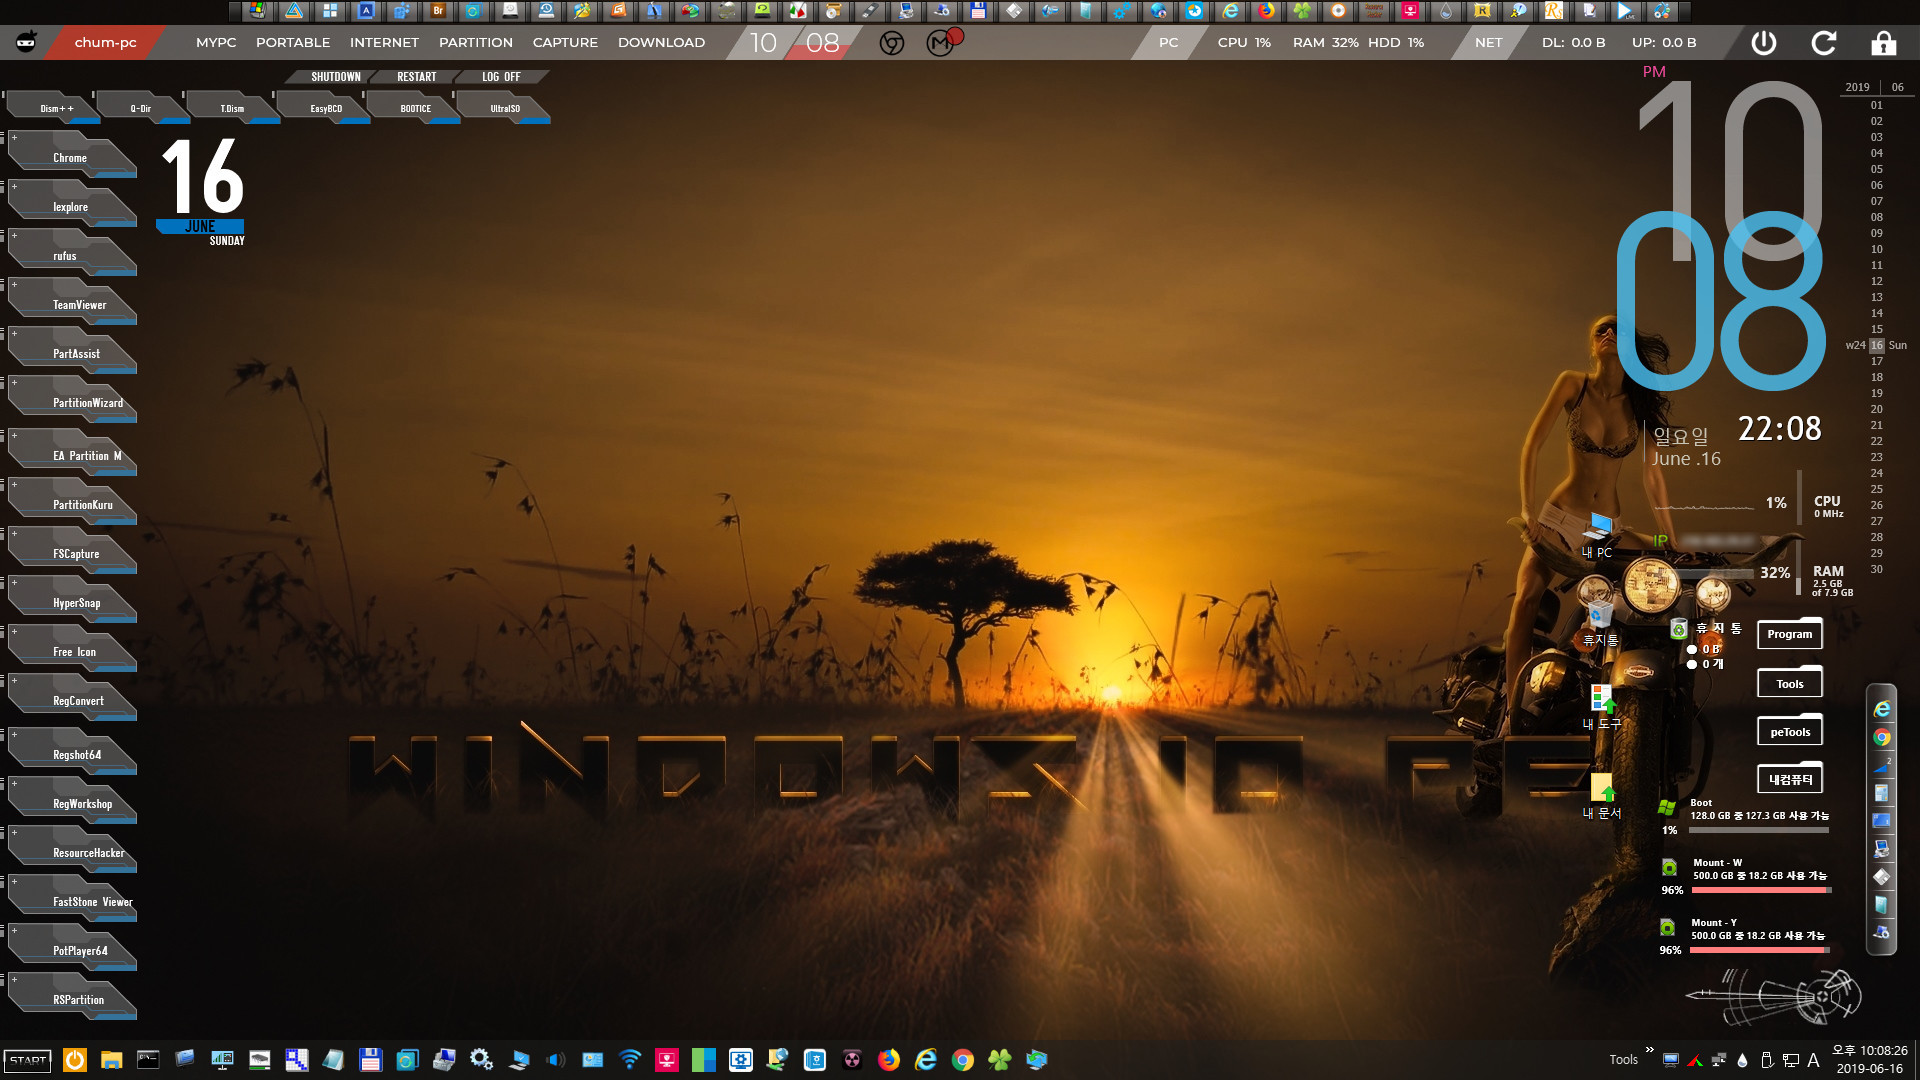
Task: Click the power icon in top bar
Action: tap(1764, 42)
